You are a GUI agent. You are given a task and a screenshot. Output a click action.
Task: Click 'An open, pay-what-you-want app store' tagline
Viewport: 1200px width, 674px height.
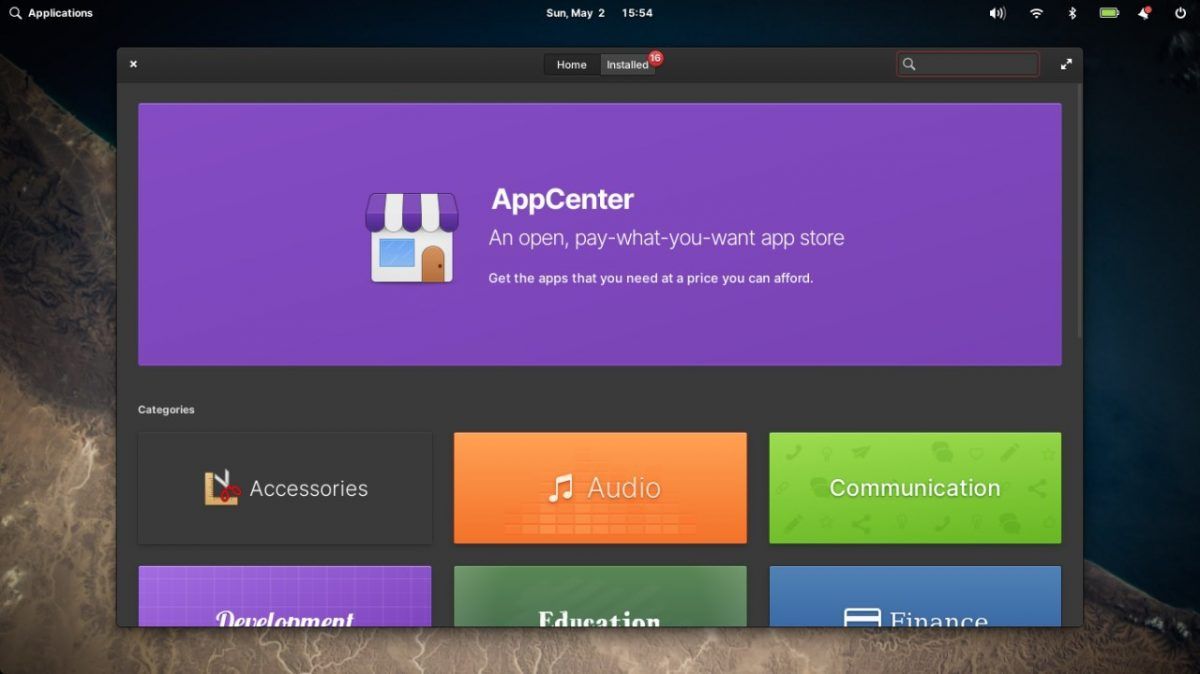666,238
